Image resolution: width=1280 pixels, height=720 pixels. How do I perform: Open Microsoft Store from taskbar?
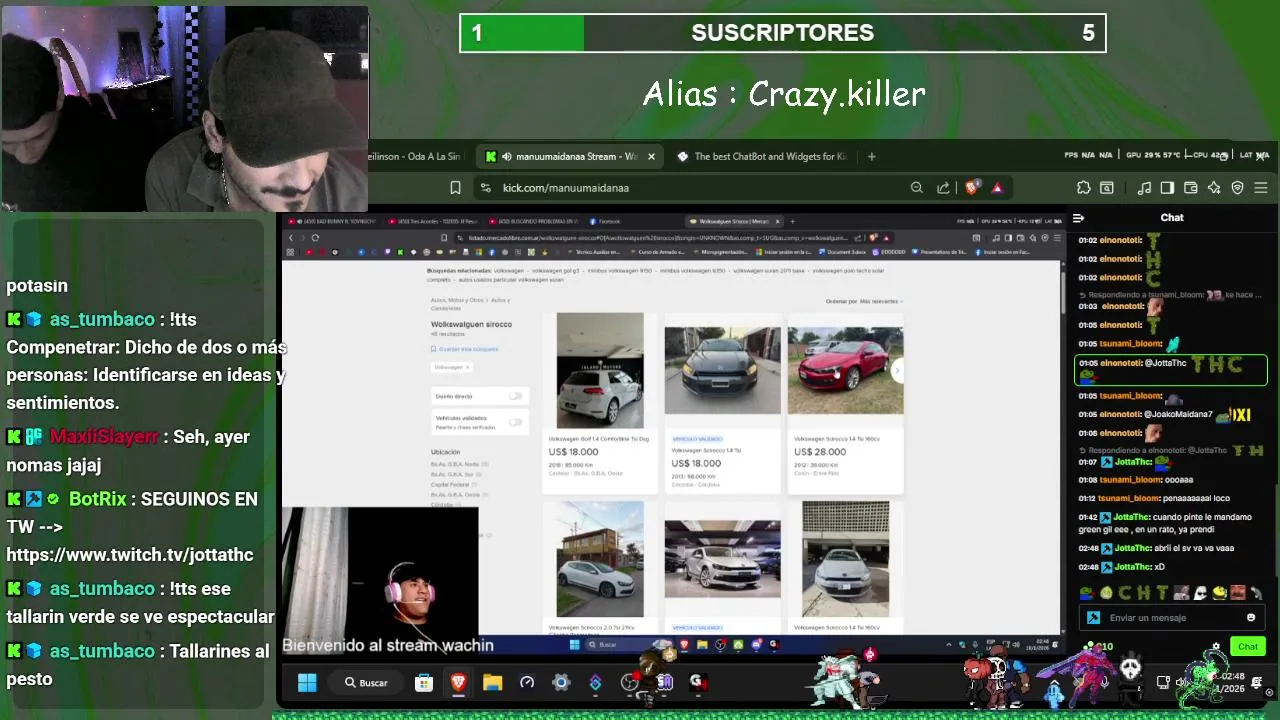pos(424,683)
